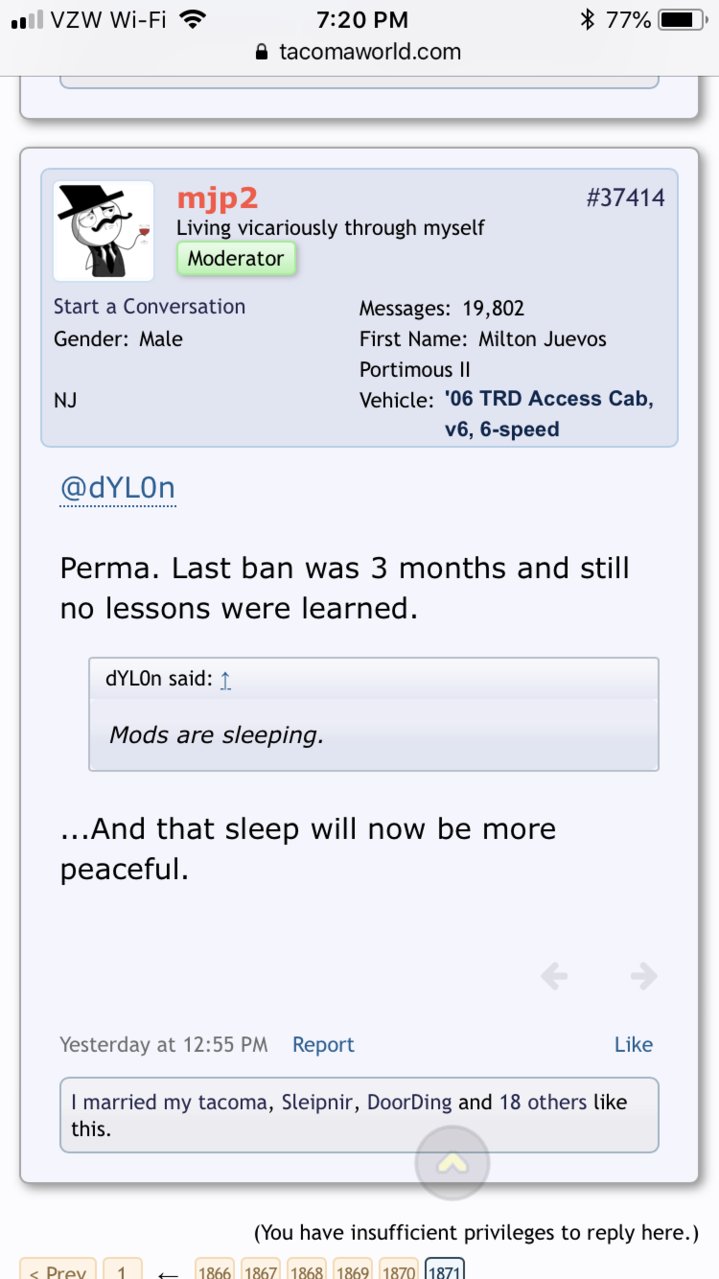Open DoorDing's profile from the likes list
Image resolution: width=719 pixels, height=1279 pixels.
pyautogui.click(x=410, y=1102)
